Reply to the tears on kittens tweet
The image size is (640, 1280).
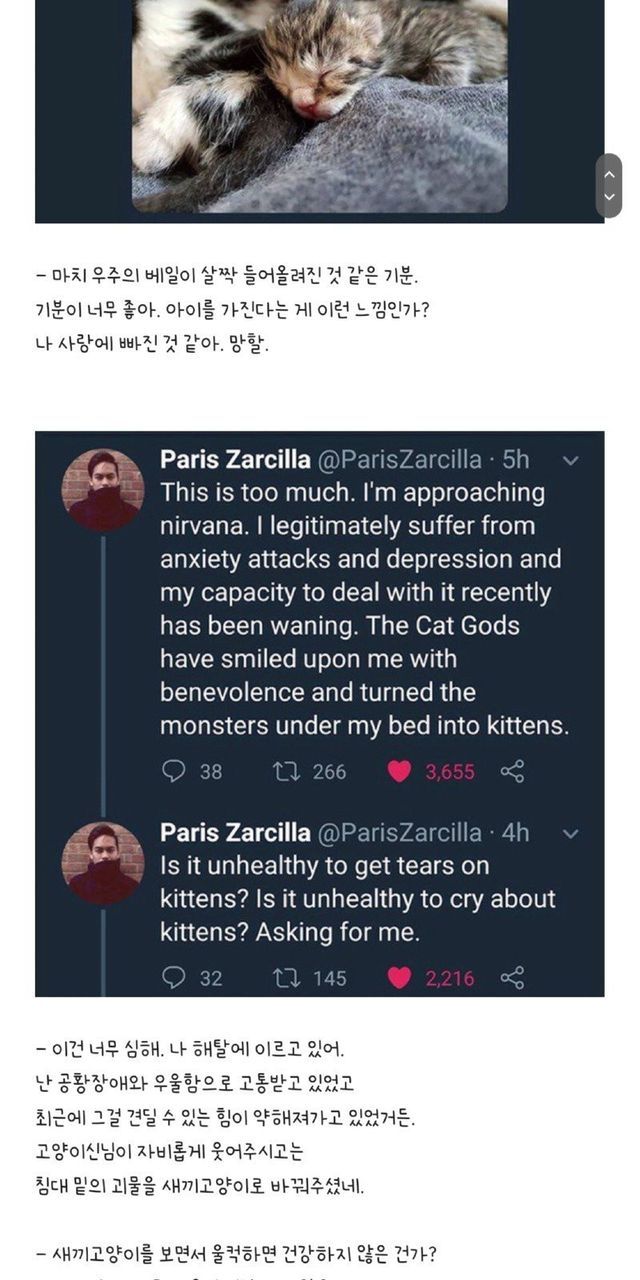(174, 977)
